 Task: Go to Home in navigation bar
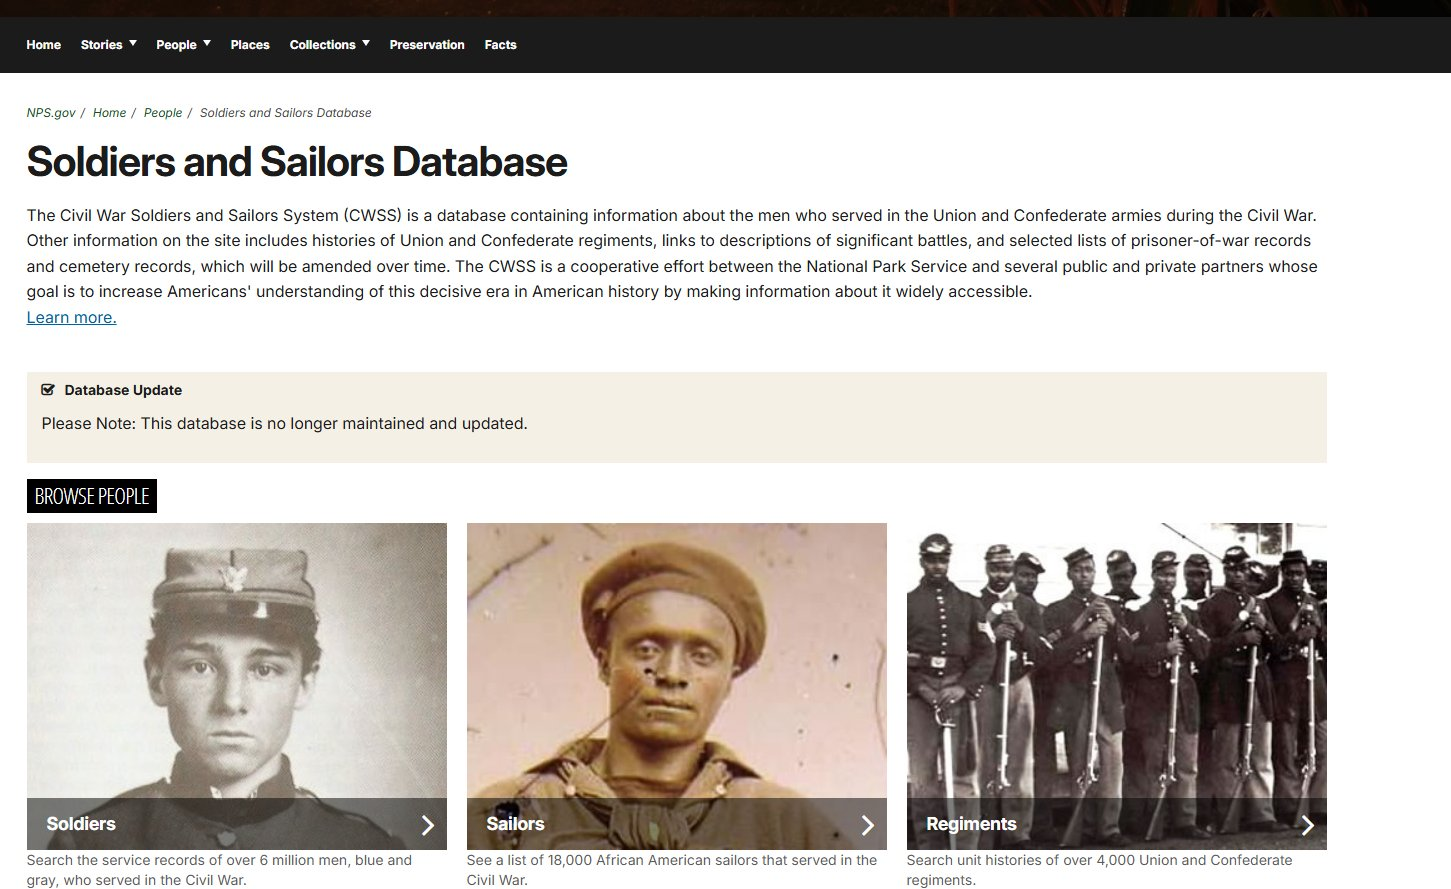click(43, 45)
